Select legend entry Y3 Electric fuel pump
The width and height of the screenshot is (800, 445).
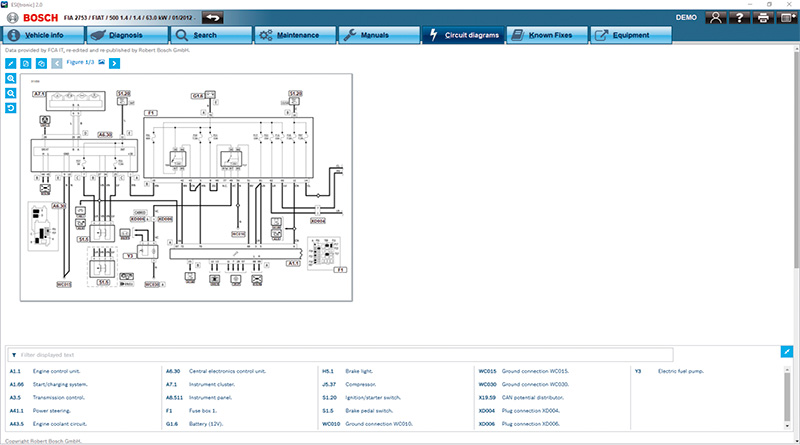(x=669, y=371)
